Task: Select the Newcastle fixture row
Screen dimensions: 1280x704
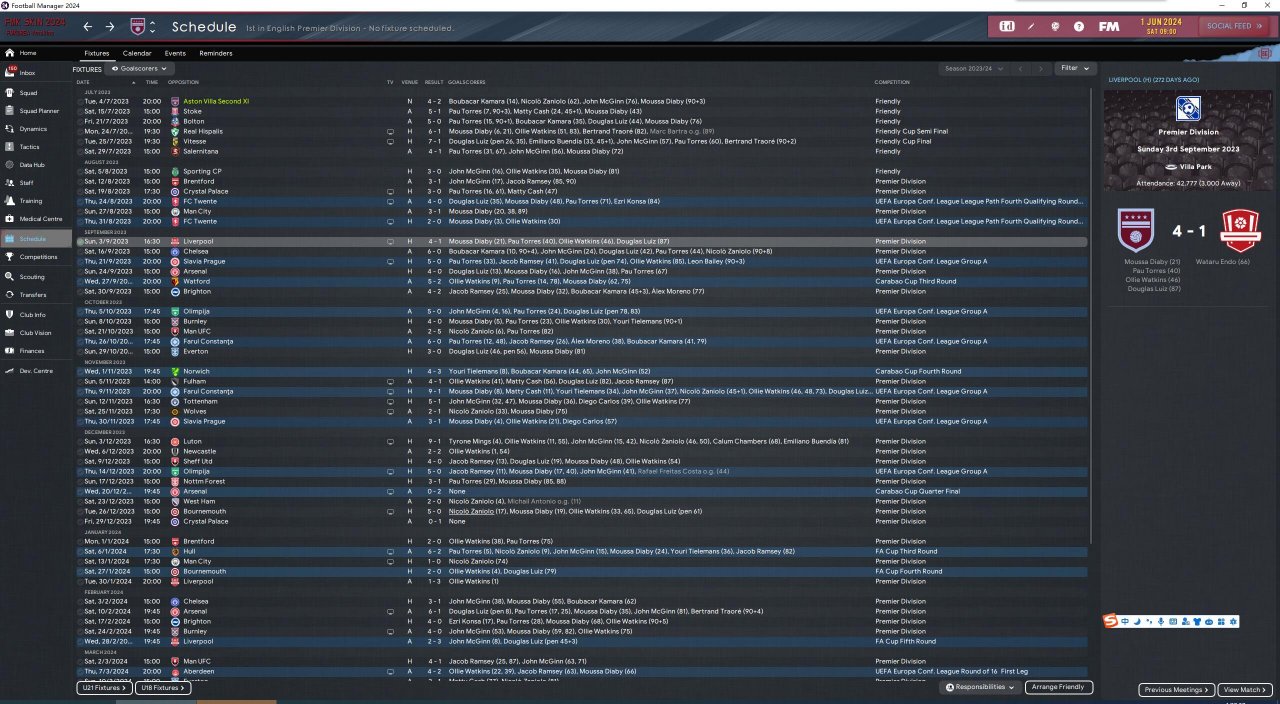Action: [x=582, y=451]
